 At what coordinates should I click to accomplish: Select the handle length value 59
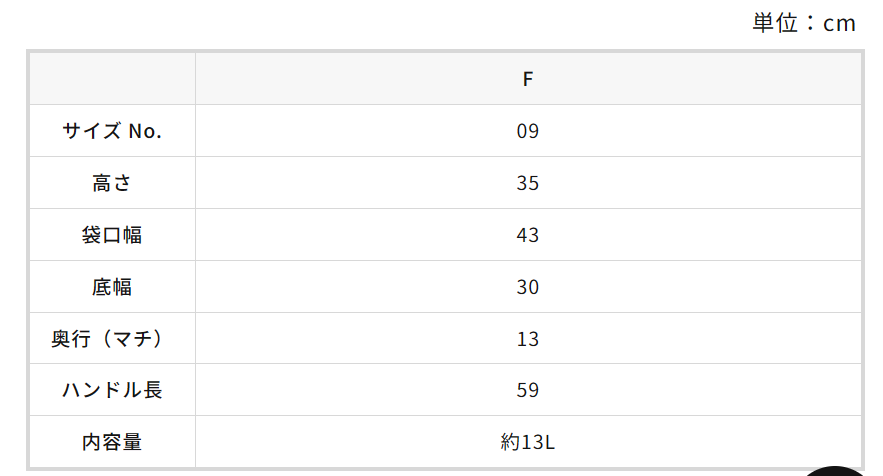[x=528, y=390]
